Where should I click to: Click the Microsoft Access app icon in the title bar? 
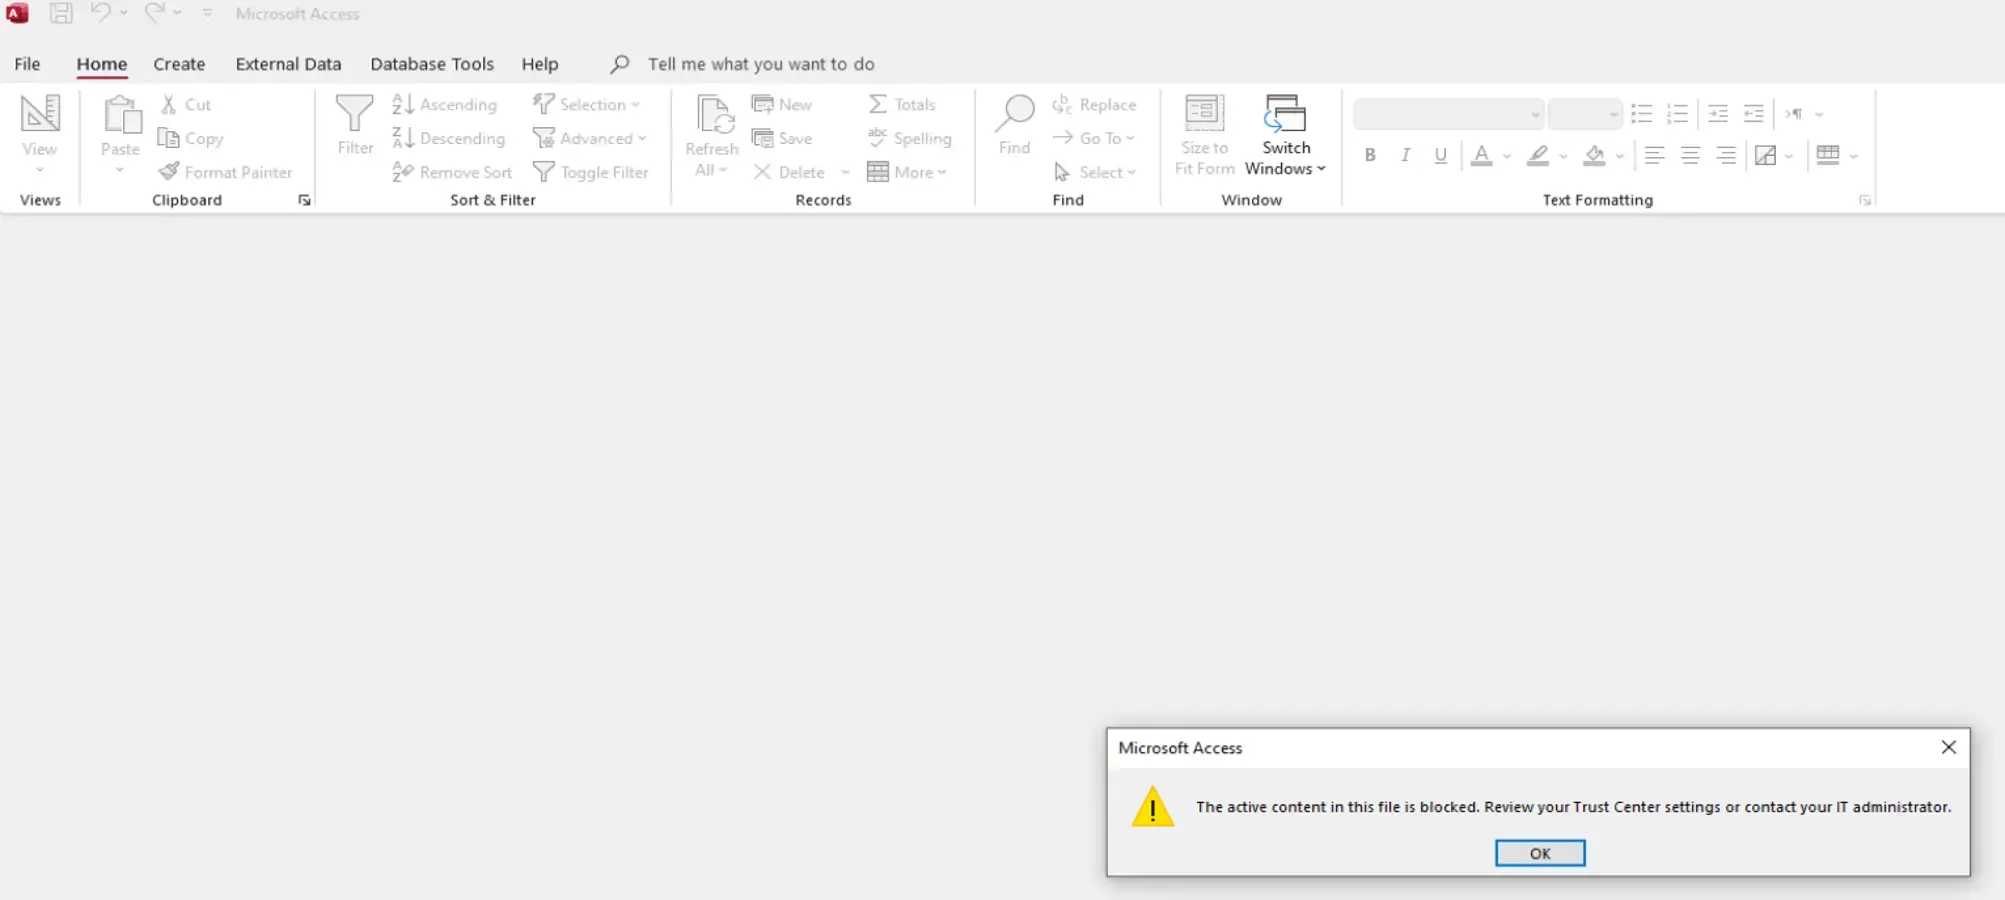(17, 13)
